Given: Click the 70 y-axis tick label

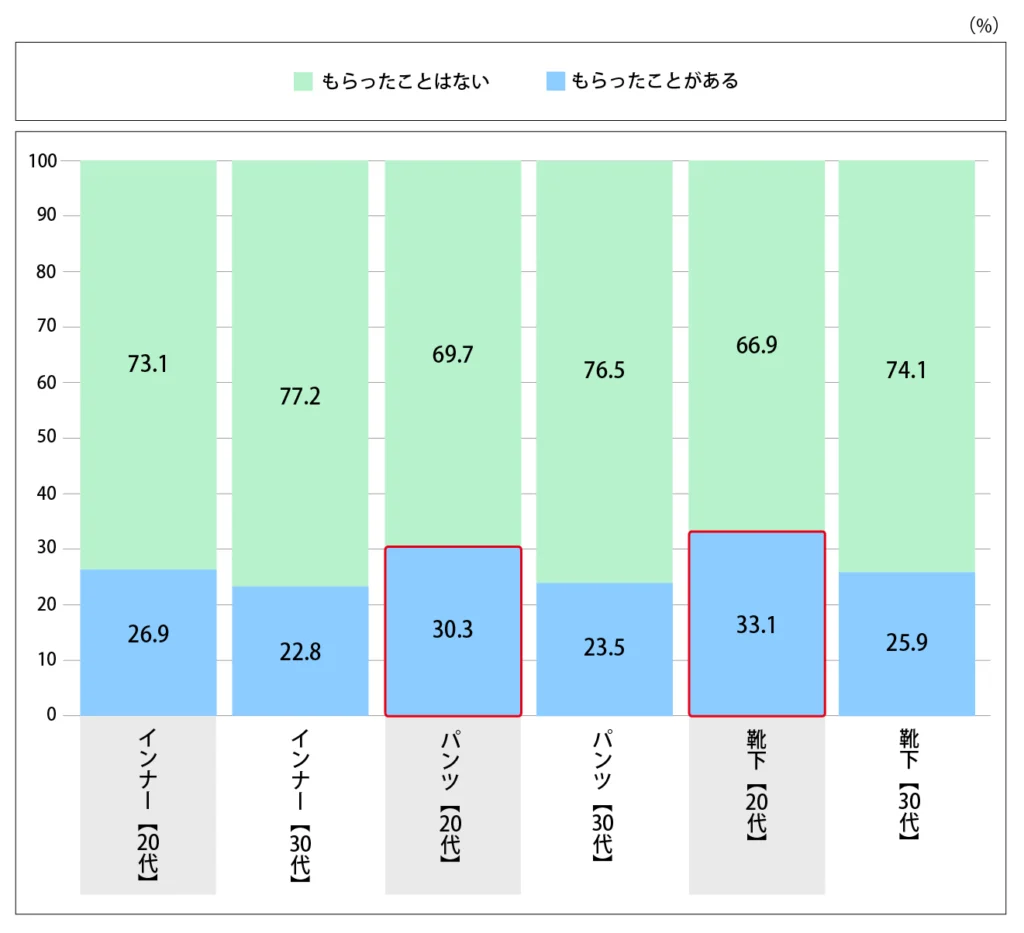Looking at the screenshot, I should tap(46, 325).
